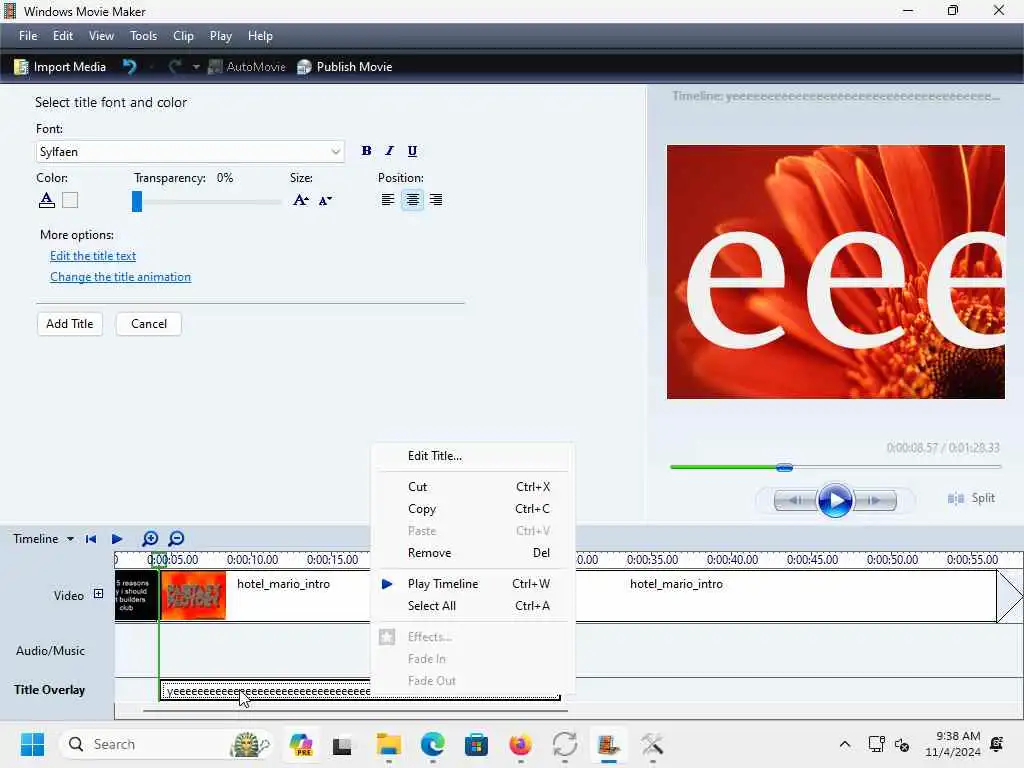Open the Help menu
Screen dimensions: 1024x768
pos(260,36)
